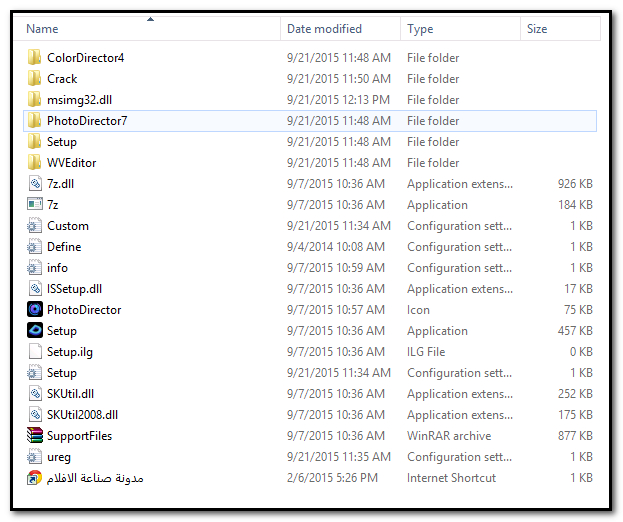Select the WVEditor folder name
The height and width of the screenshot is (522, 623).
tap(72, 163)
